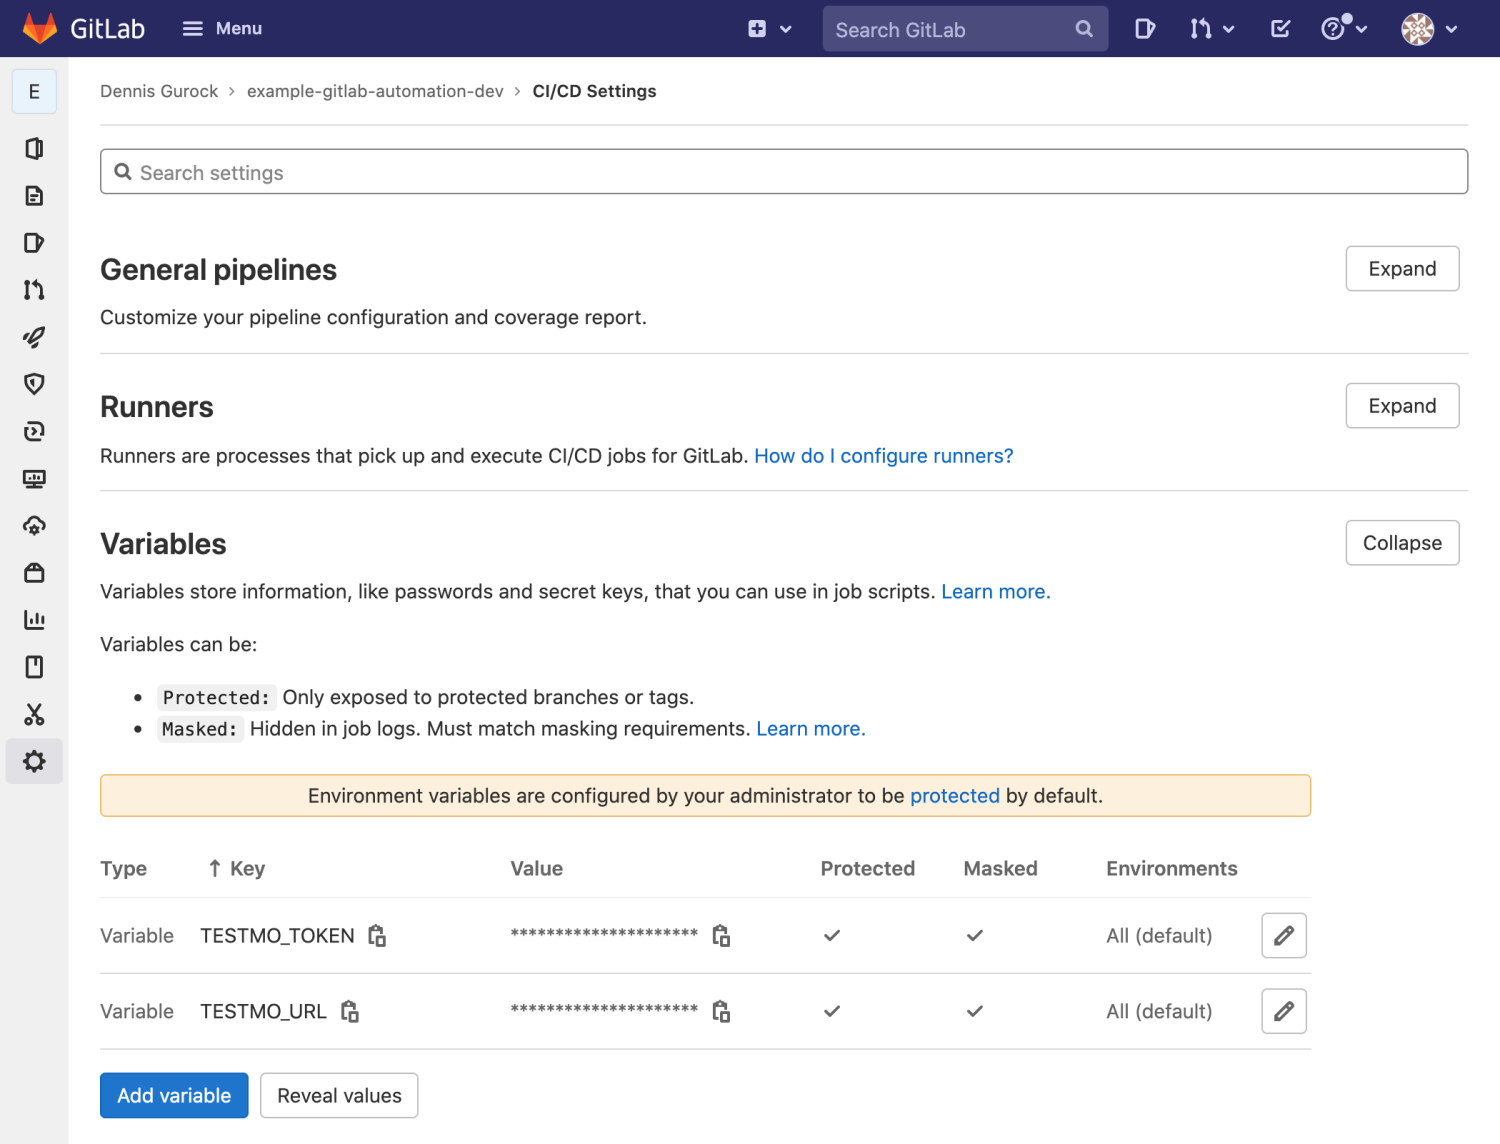Open CI/CD rocket sidebar icon
The width and height of the screenshot is (1500, 1144).
[x=34, y=337]
